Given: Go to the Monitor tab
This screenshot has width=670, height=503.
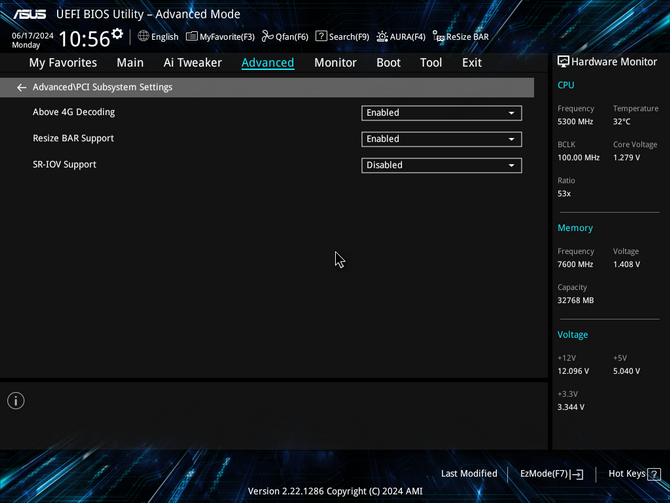Looking at the screenshot, I should tap(335, 63).
